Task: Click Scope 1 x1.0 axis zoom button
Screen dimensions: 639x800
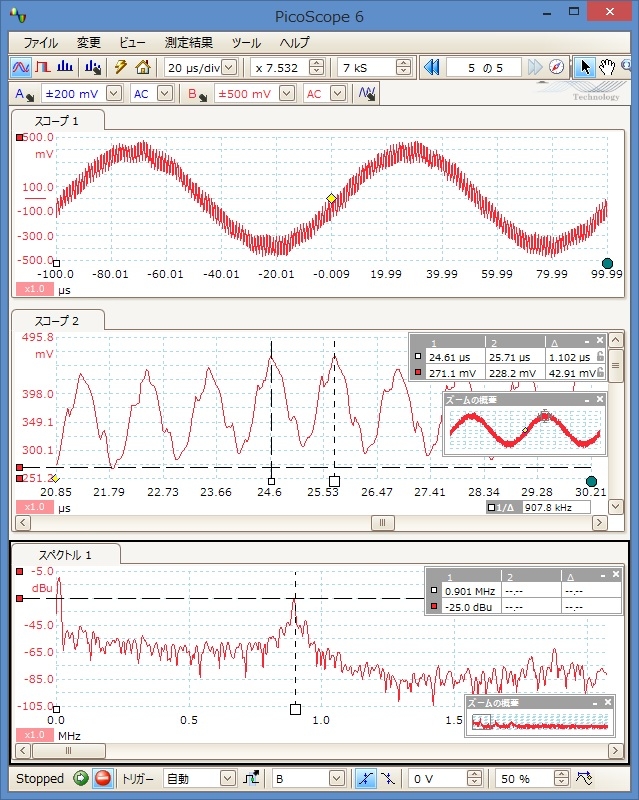Action: click(x=34, y=289)
